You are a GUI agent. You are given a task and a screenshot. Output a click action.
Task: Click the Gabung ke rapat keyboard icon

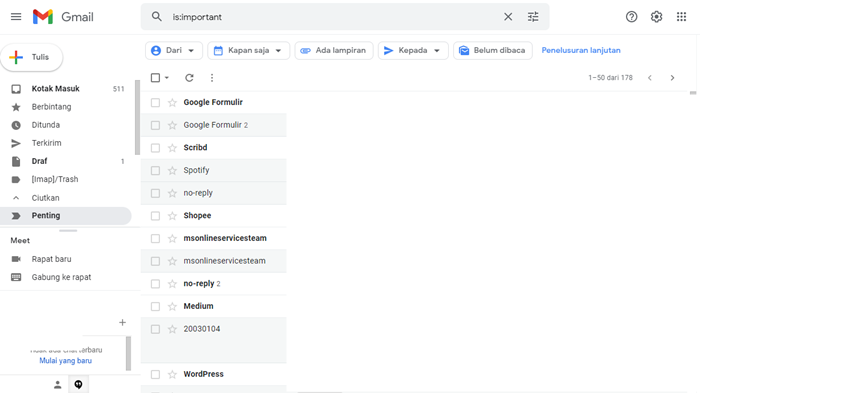pos(16,277)
